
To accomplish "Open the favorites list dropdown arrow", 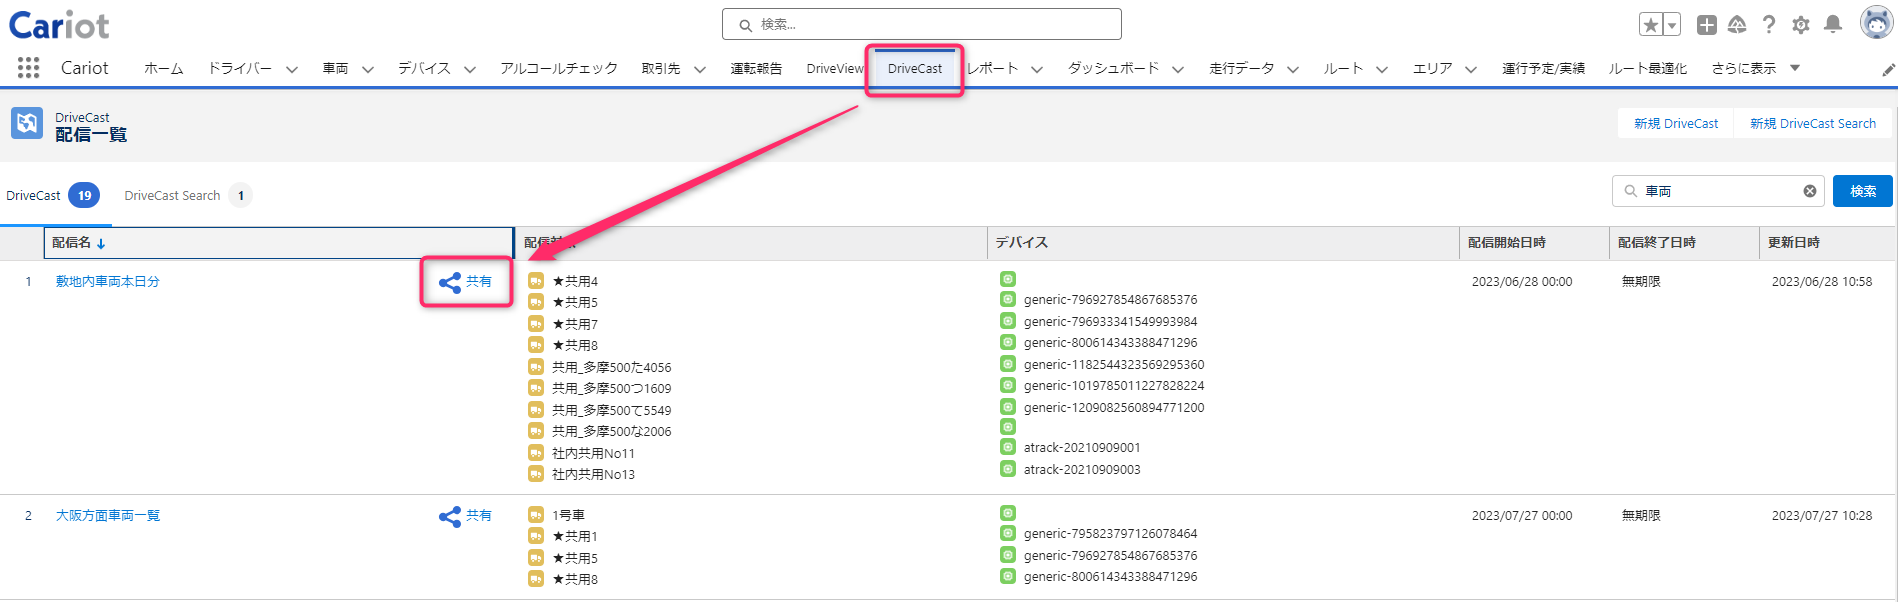I will pyautogui.click(x=1672, y=25).
